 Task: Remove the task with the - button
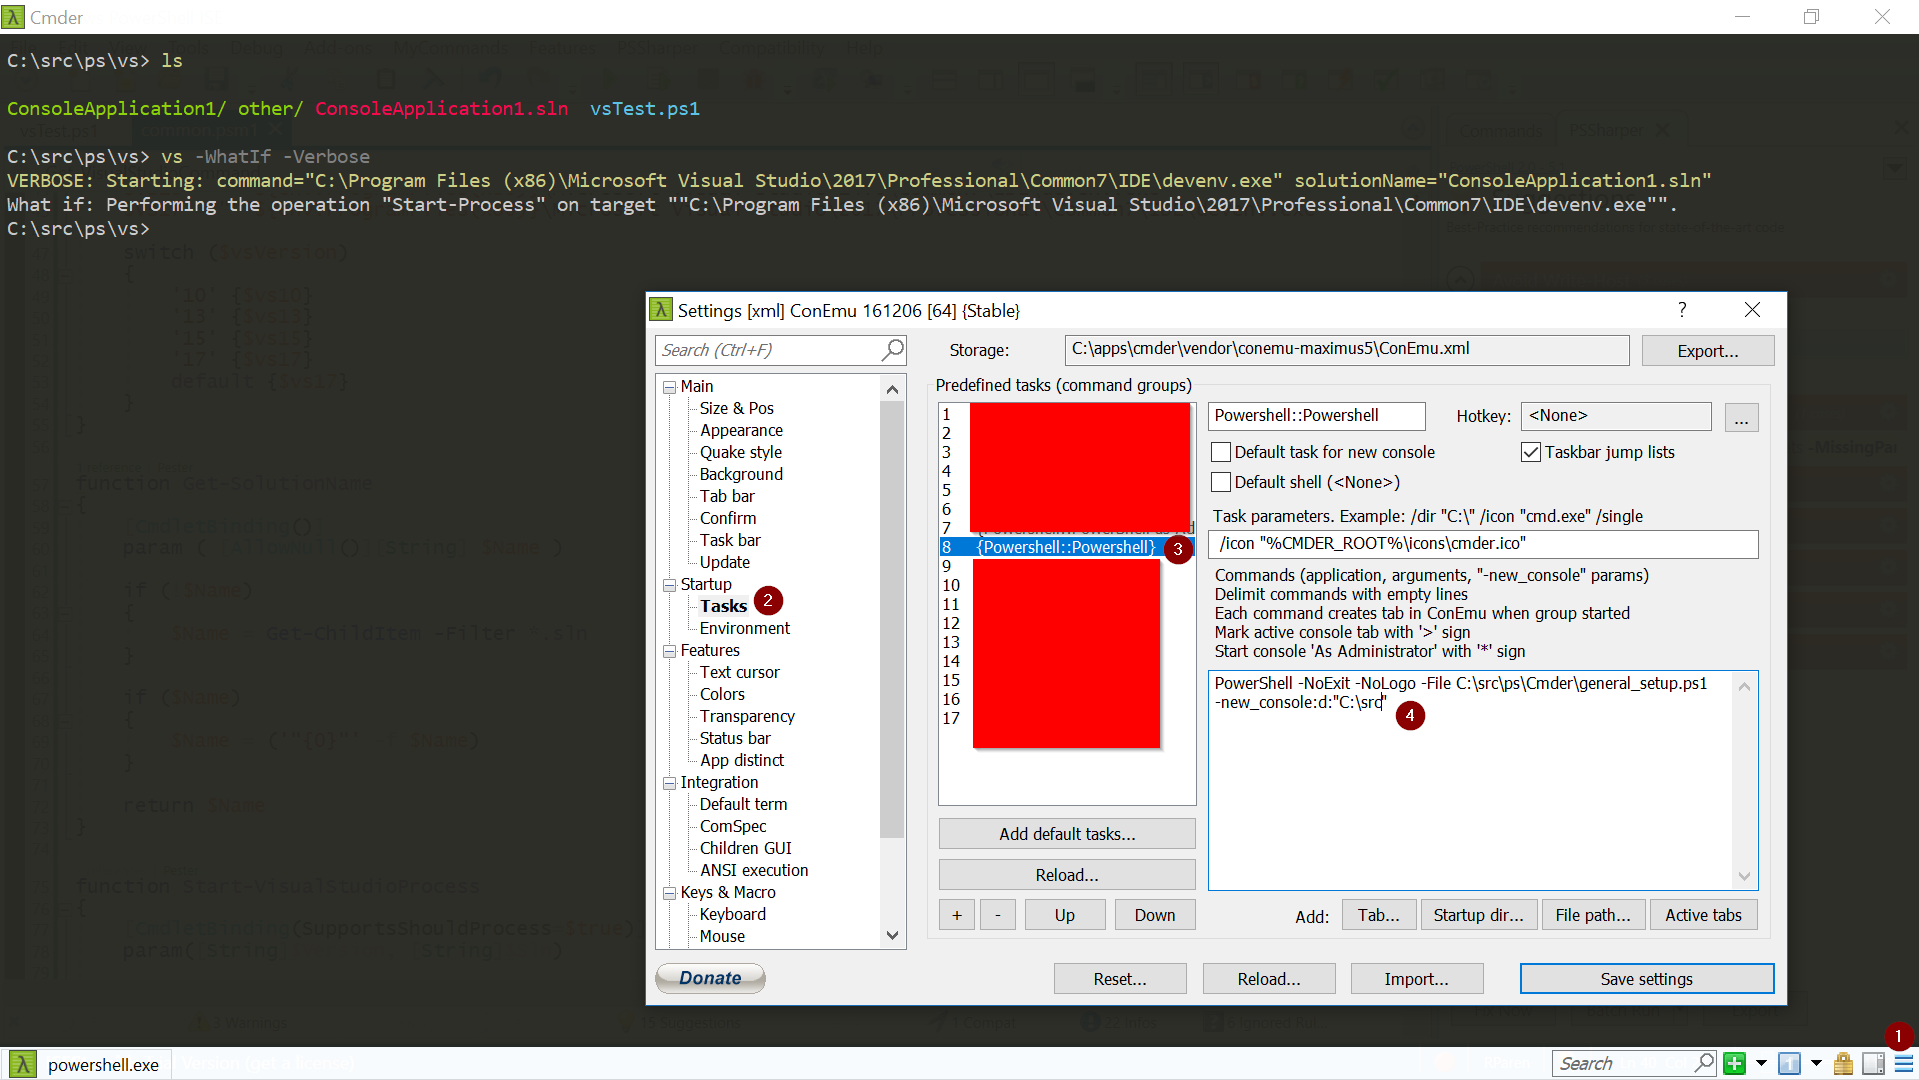[x=997, y=915]
